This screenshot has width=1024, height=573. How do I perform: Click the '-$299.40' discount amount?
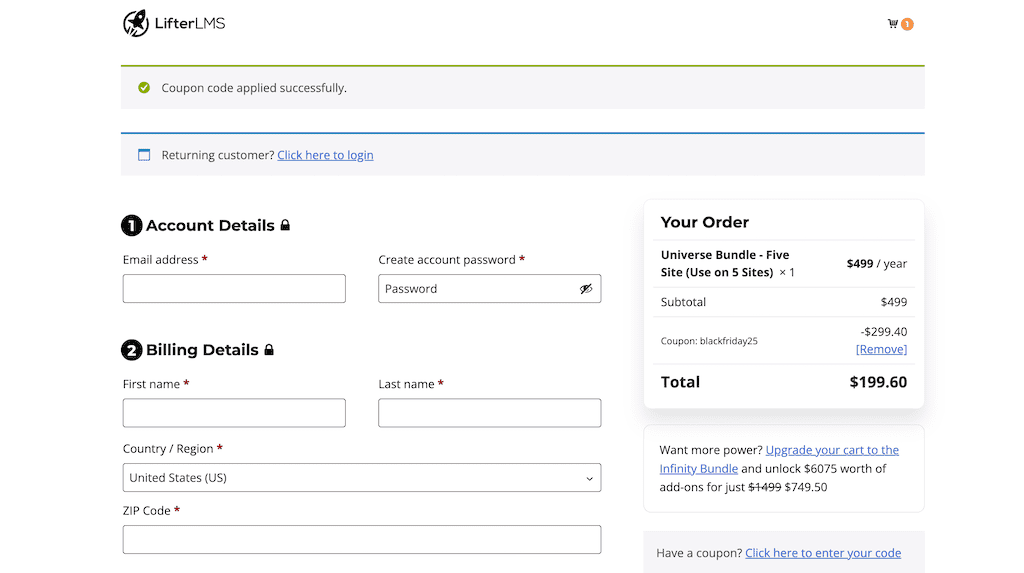(x=884, y=332)
